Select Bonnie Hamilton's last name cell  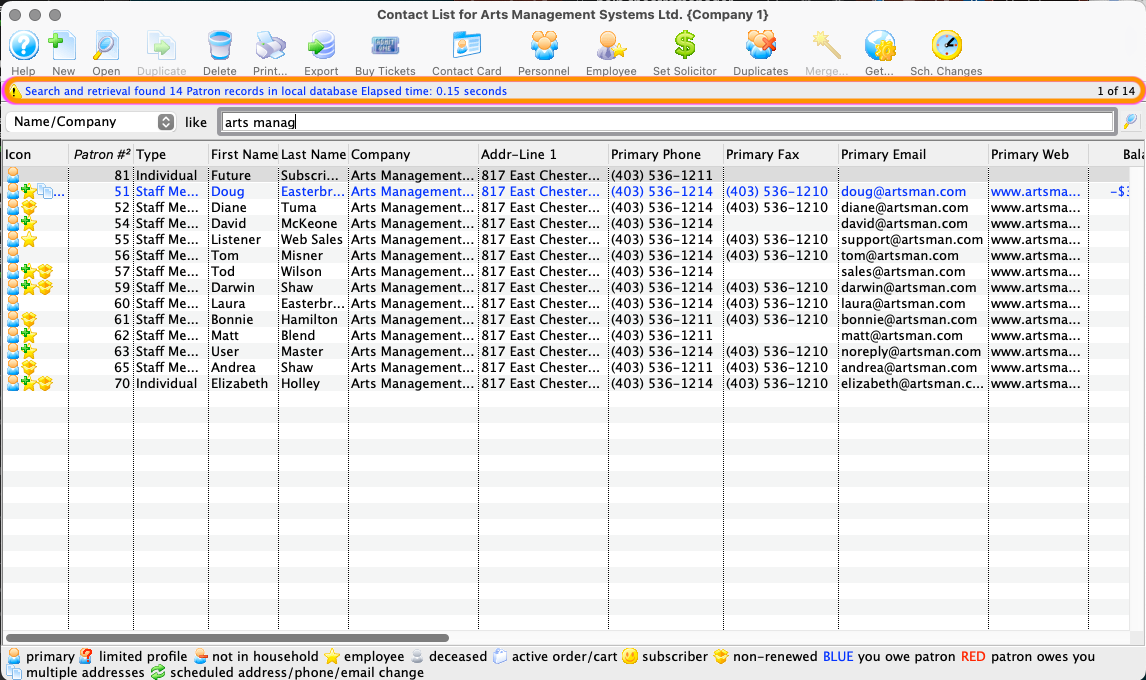click(314, 320)
